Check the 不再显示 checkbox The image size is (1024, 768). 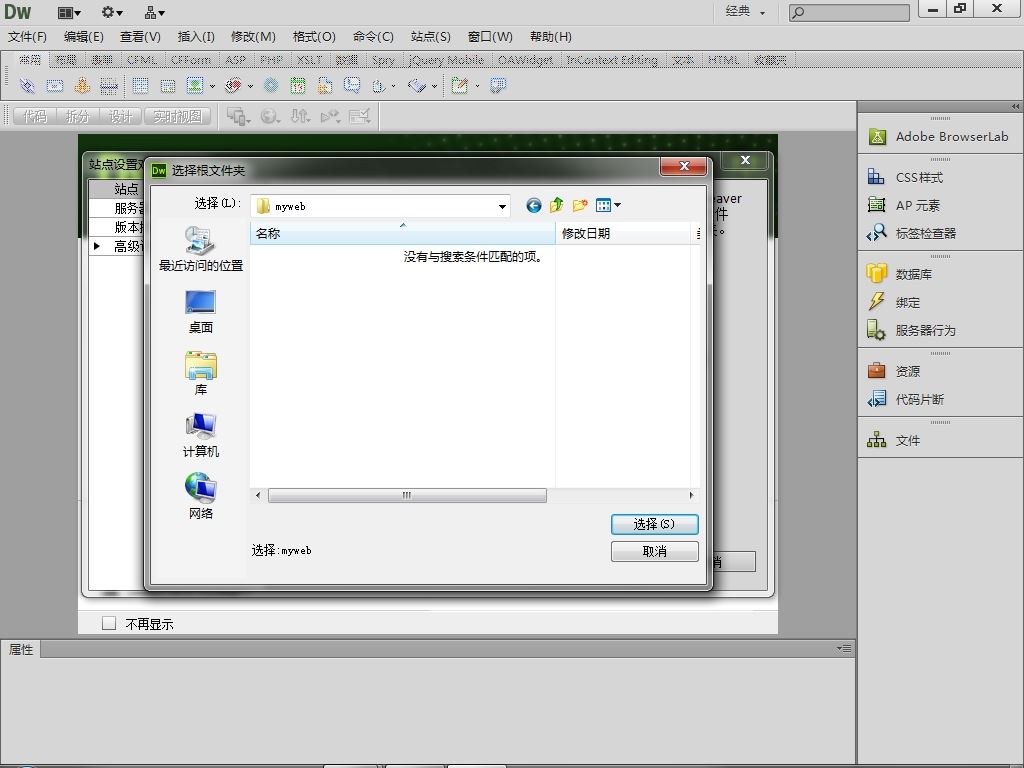pyautogui.click(x=109, y=623)
